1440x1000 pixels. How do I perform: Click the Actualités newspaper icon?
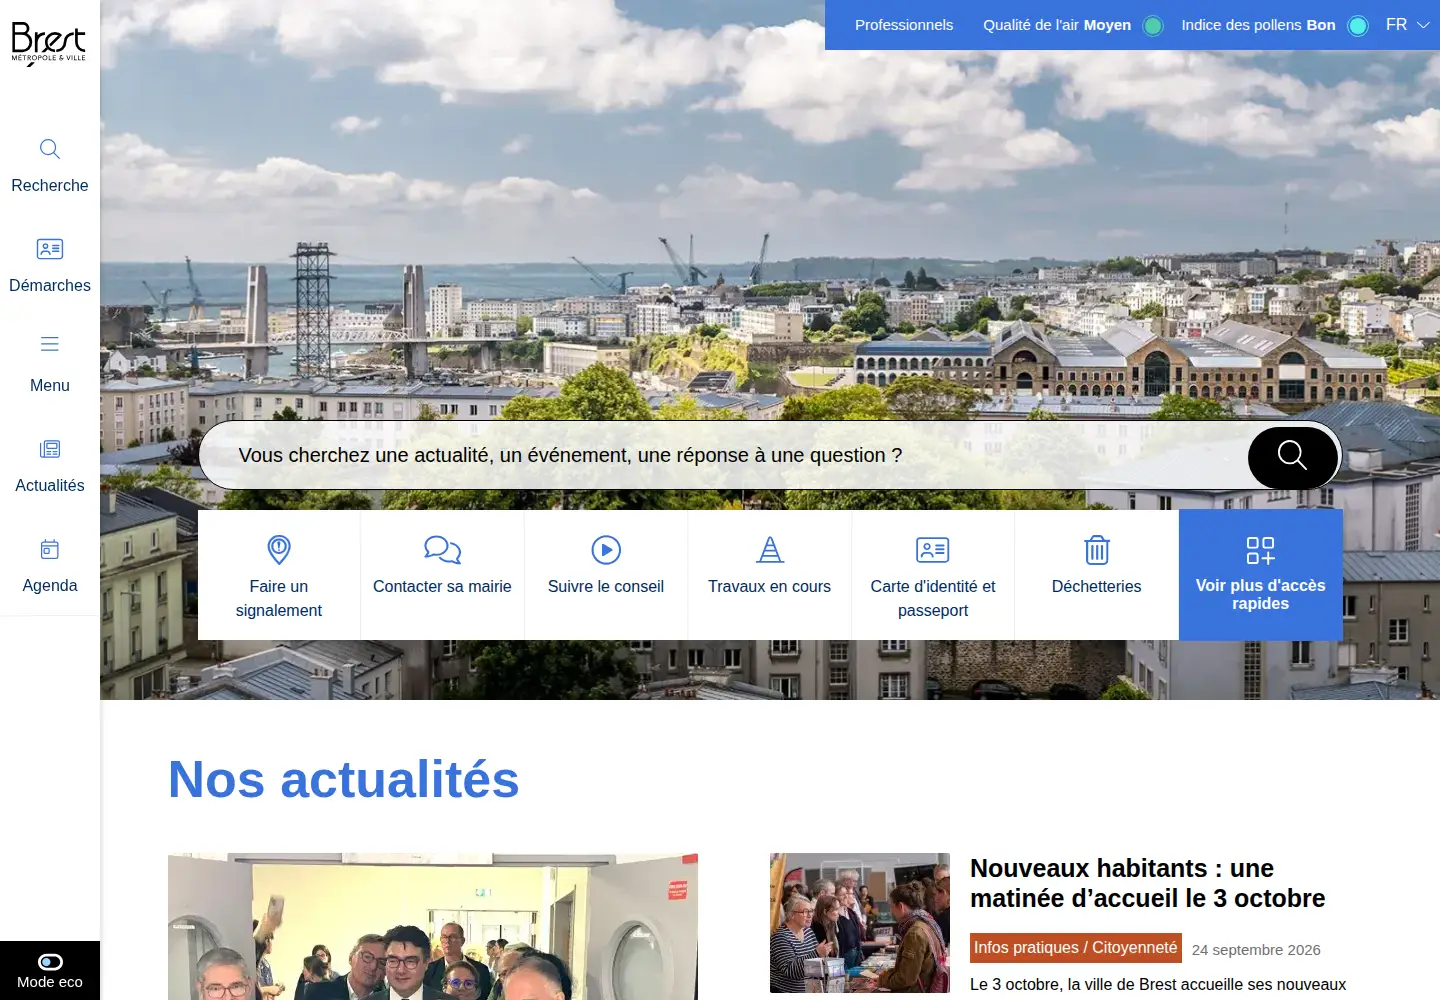coord(50,449)
